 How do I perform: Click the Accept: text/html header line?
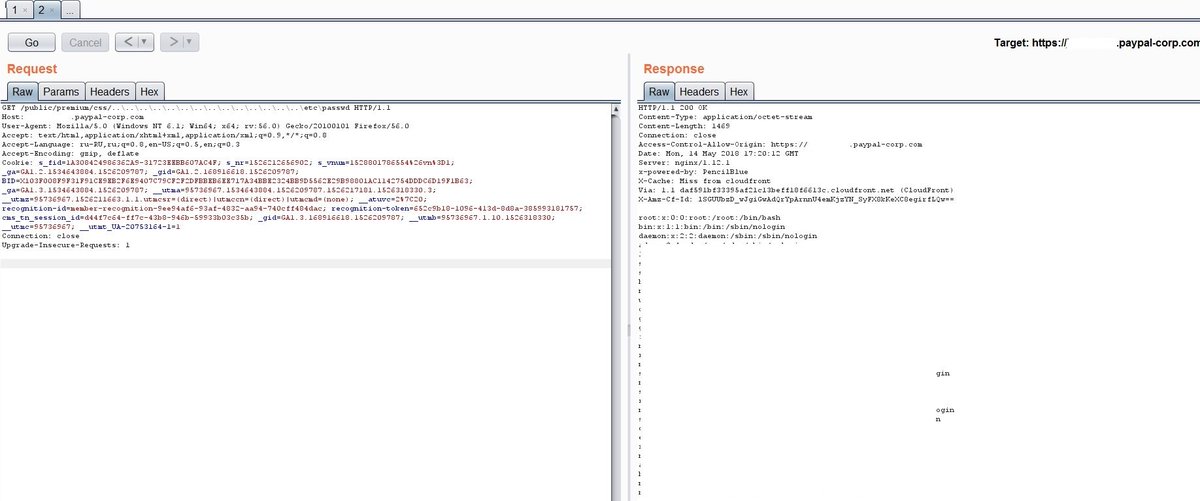(163, 135)
